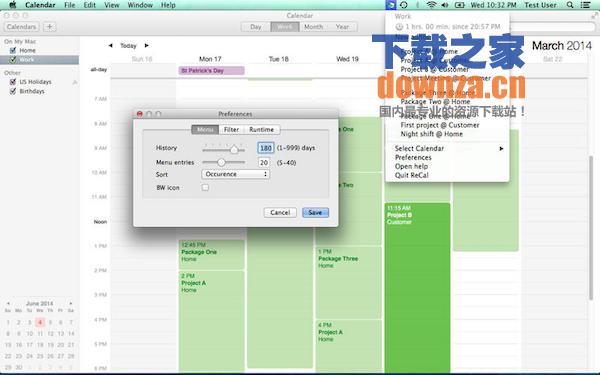Click the Today button
Viewport: 600px width, 375px height.
point(128,46)
